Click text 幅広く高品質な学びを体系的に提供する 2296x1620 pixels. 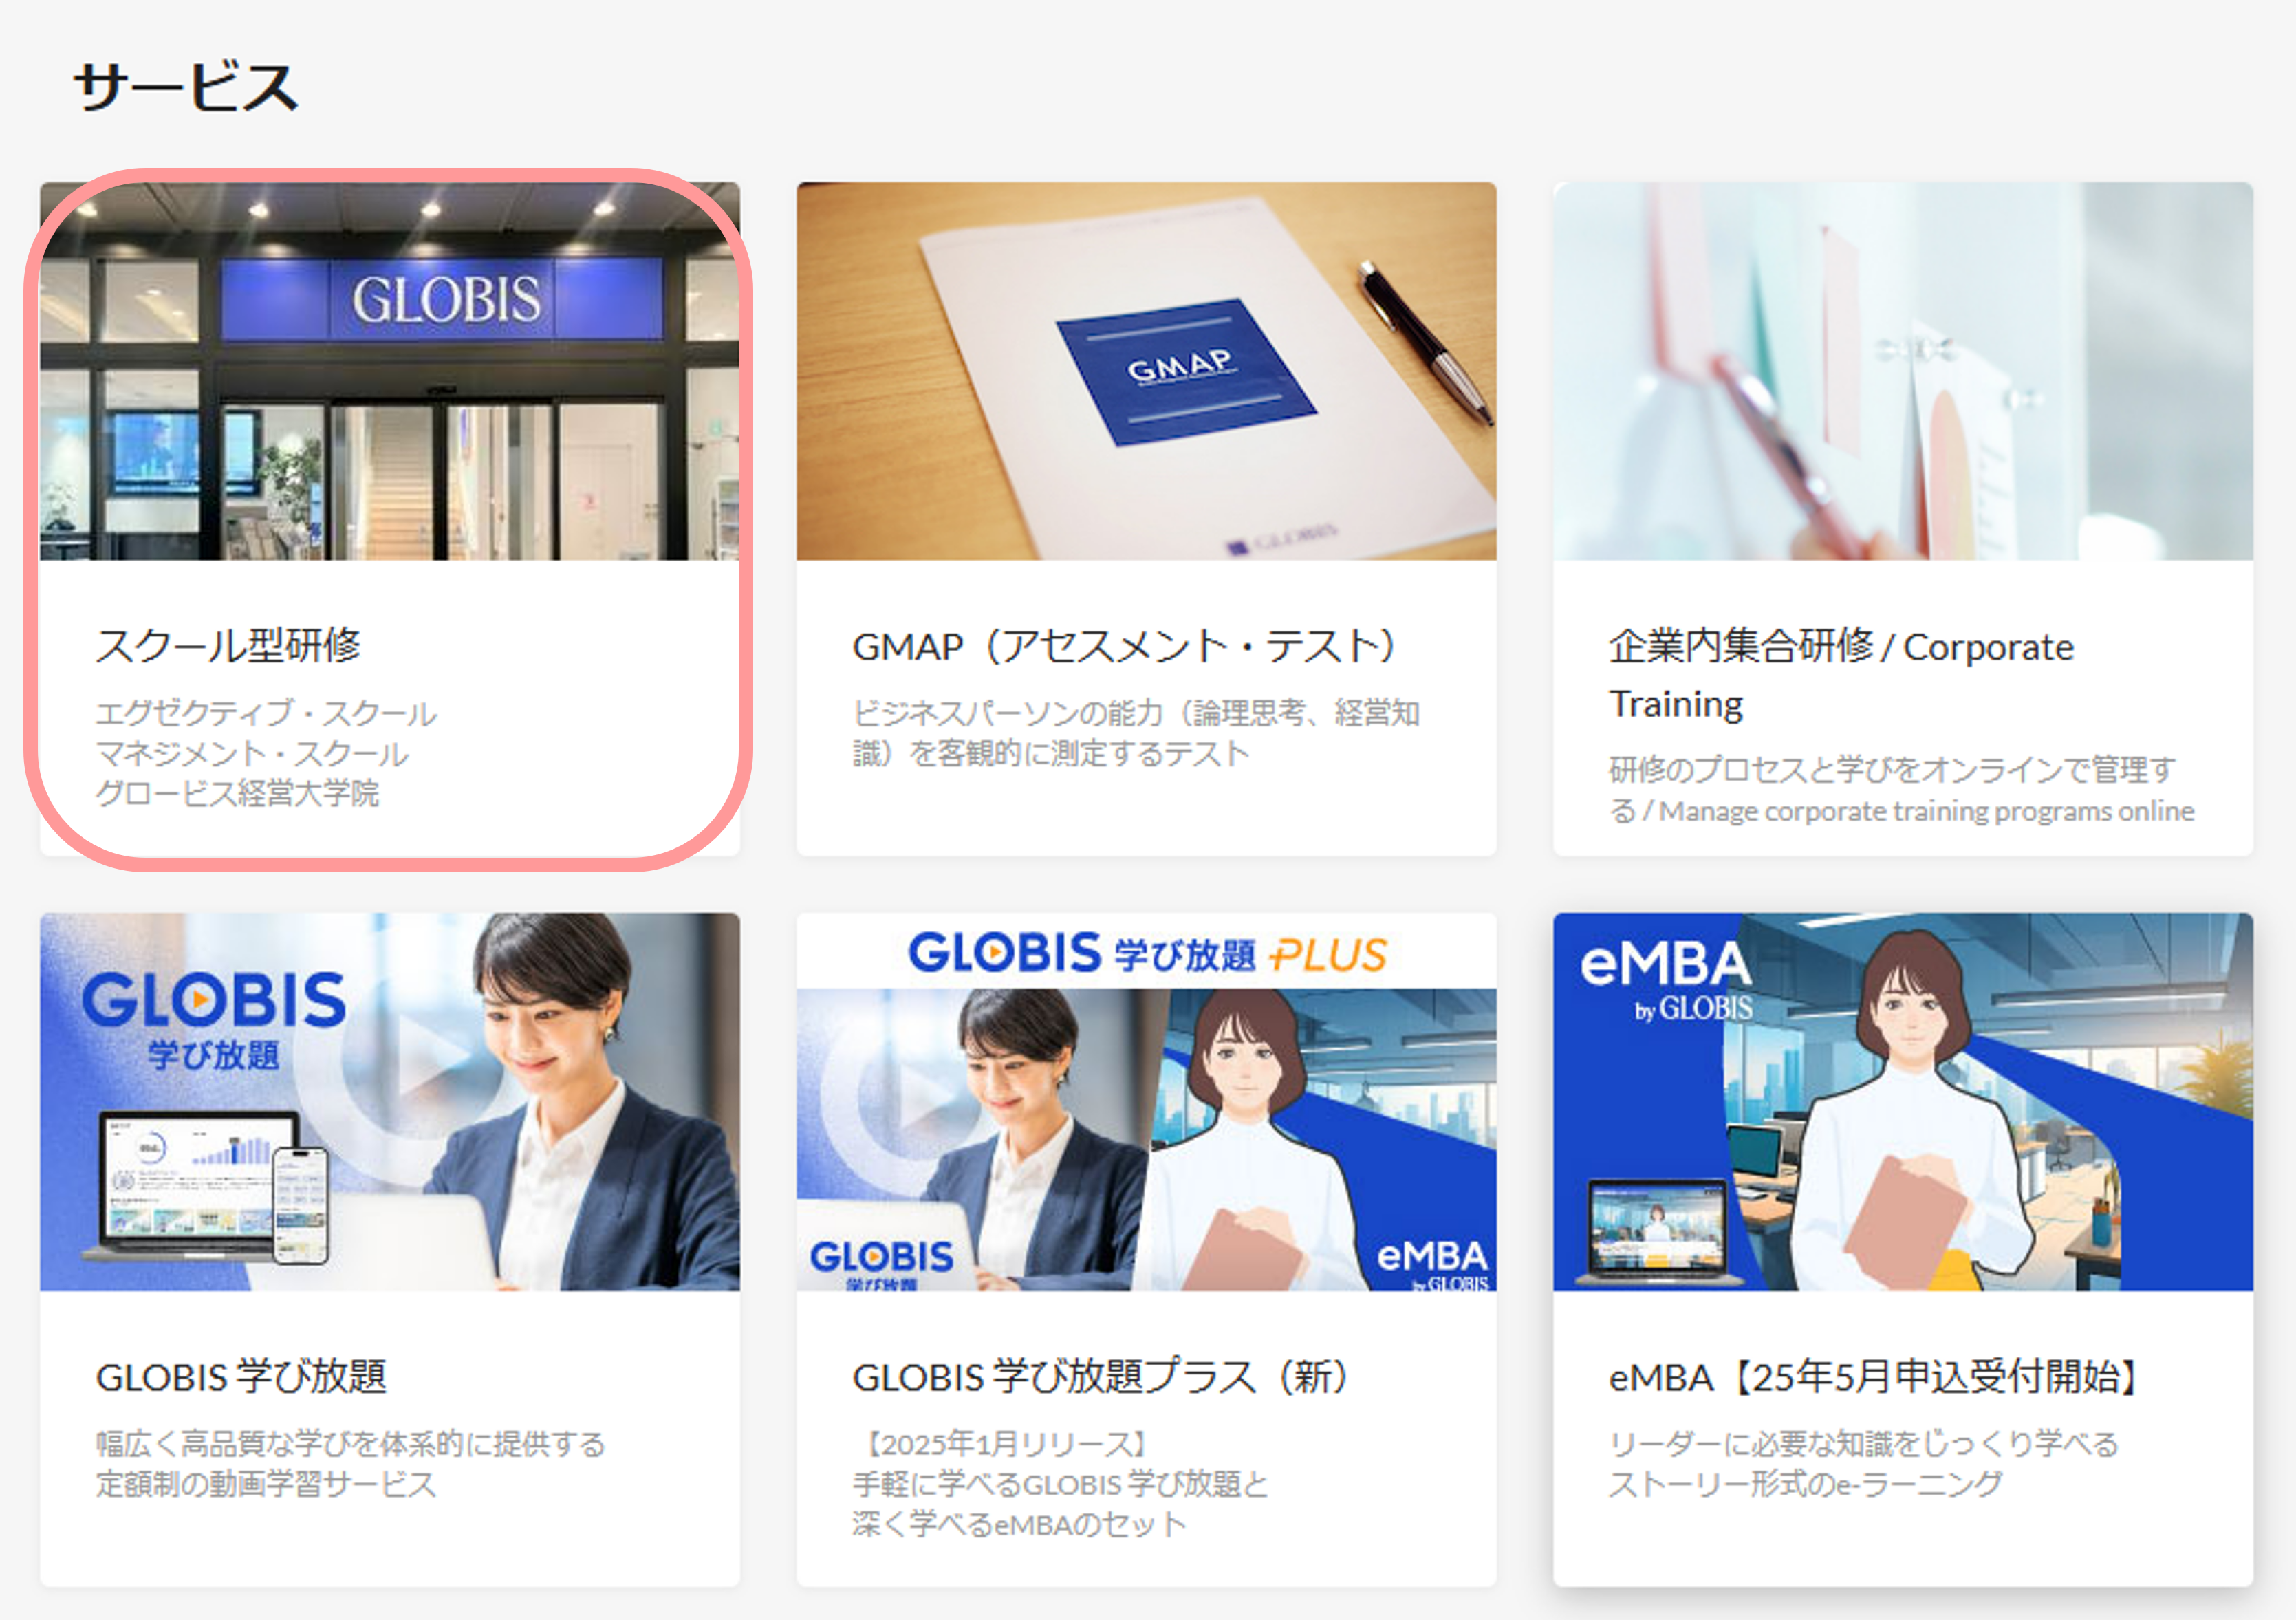[351, 1443]
